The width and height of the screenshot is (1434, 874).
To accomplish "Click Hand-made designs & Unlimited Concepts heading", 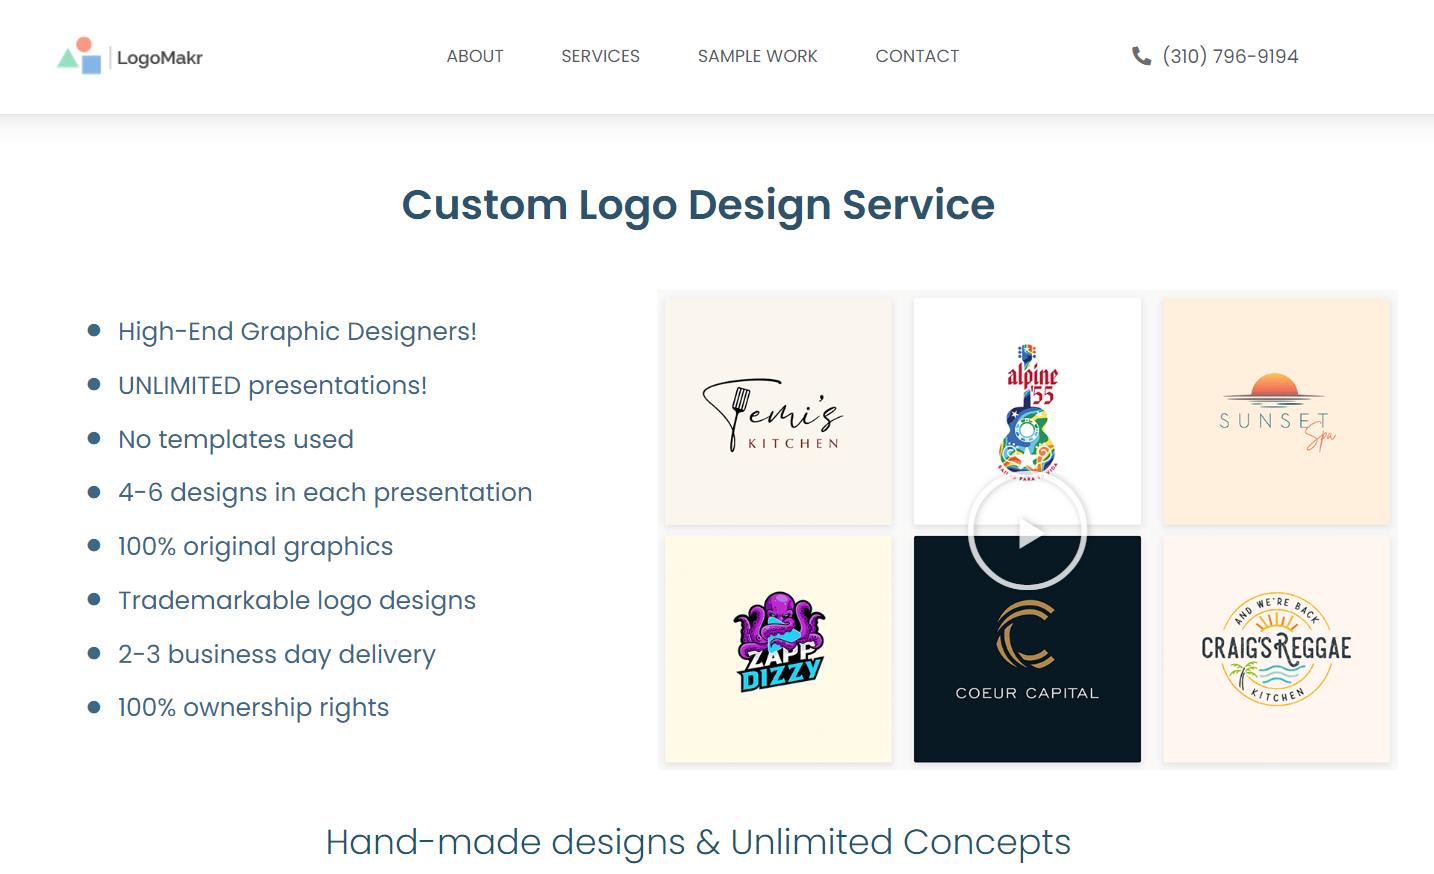I will (x=698, y=842).
